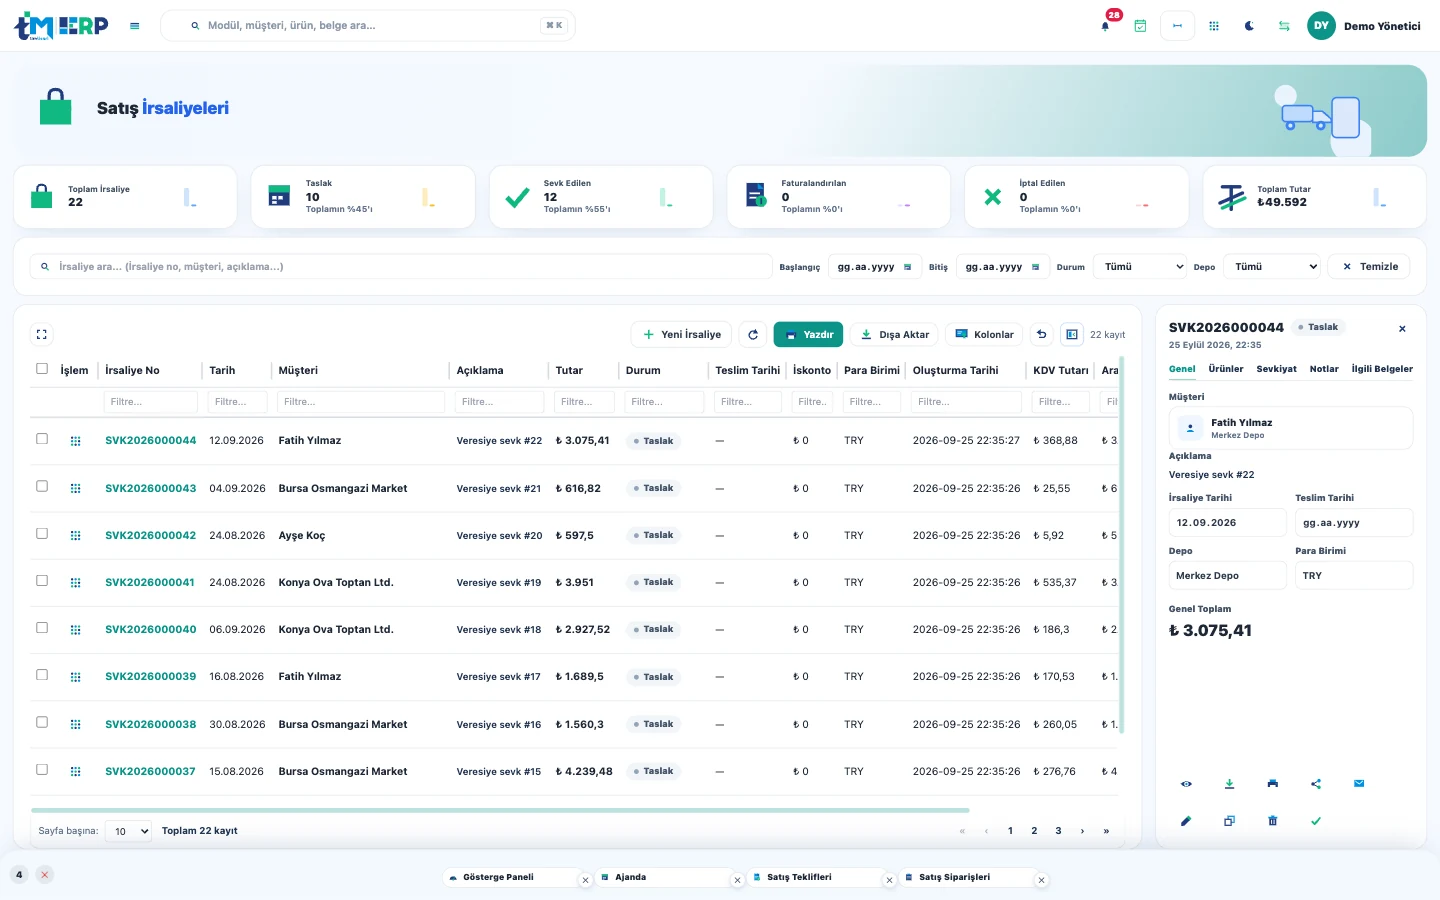Expand the rows-per-page dropdown

point(128,831)
